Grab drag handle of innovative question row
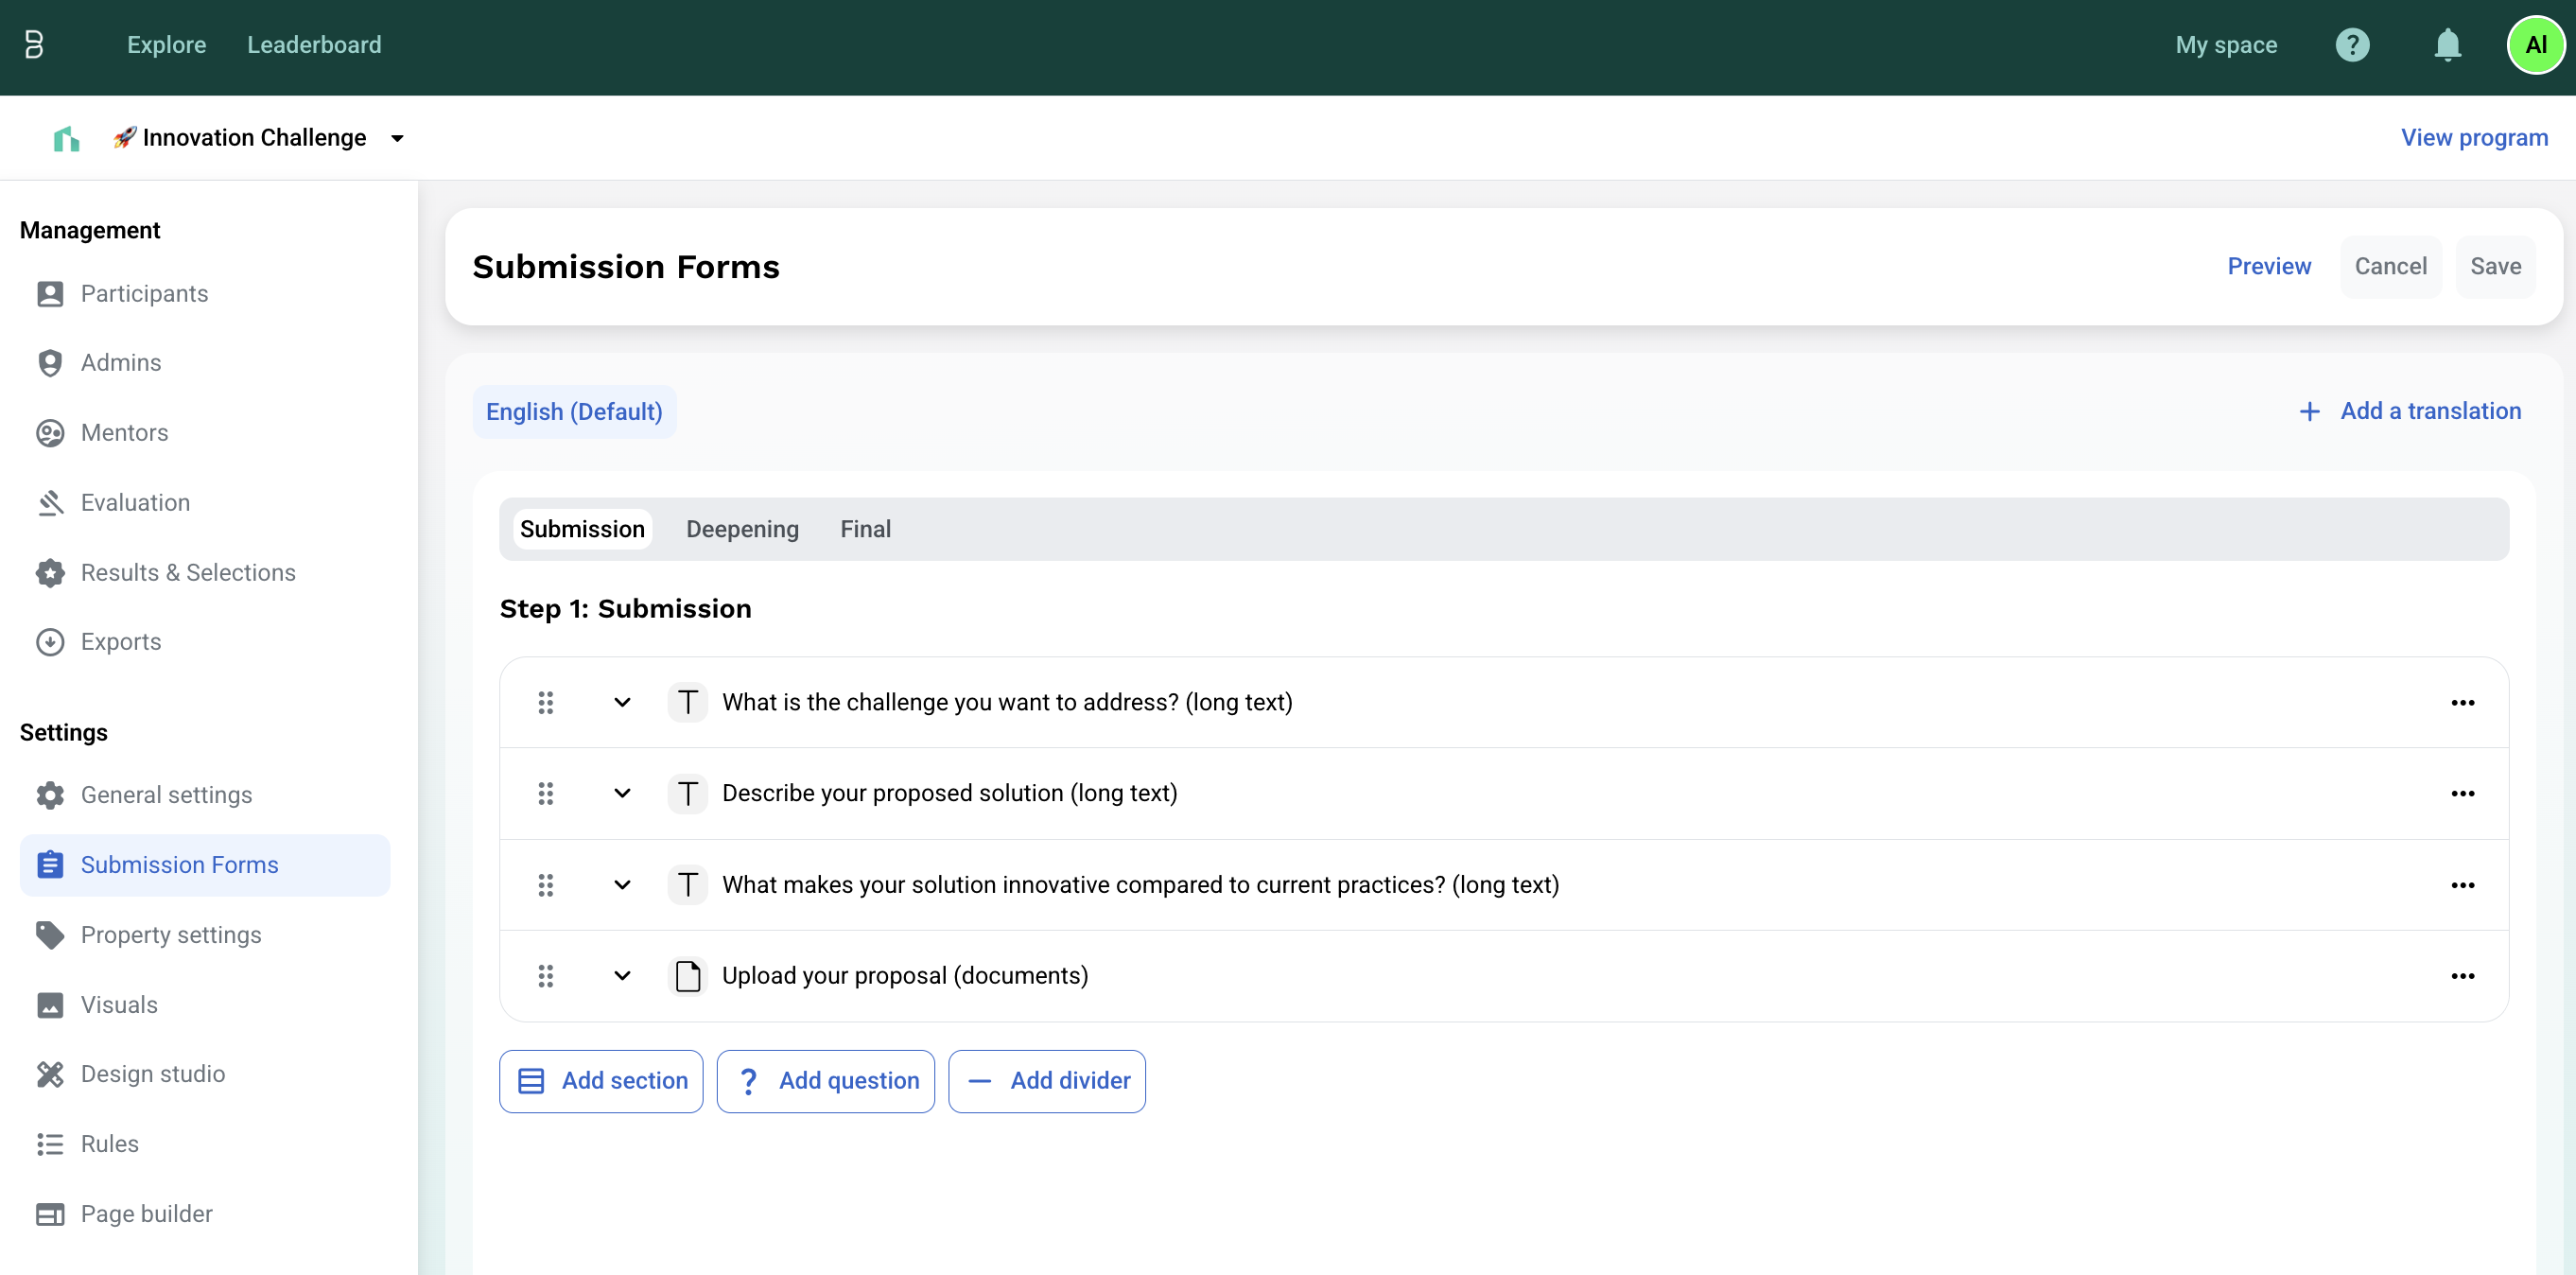2576x1275 pixels. (546, 885)
